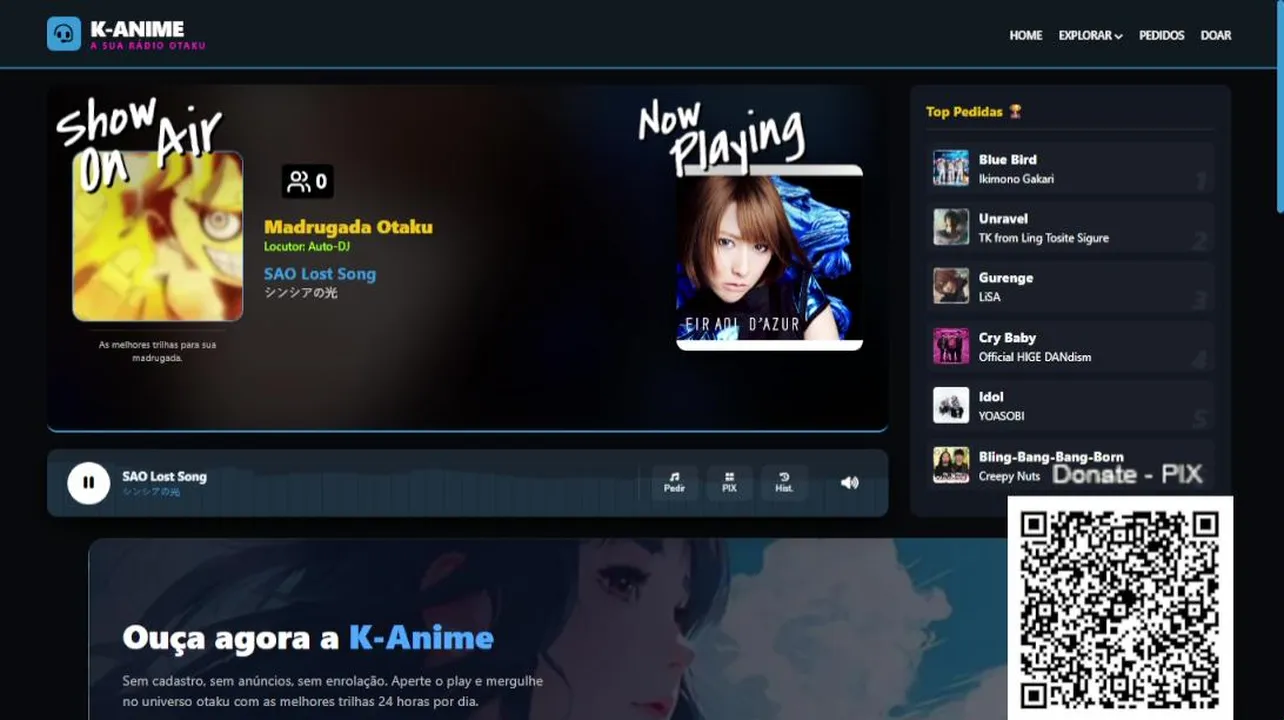This screenshot has height=720, width=1284.
Task: Click the Top Pedidas heading
Action: coord(966,112)
